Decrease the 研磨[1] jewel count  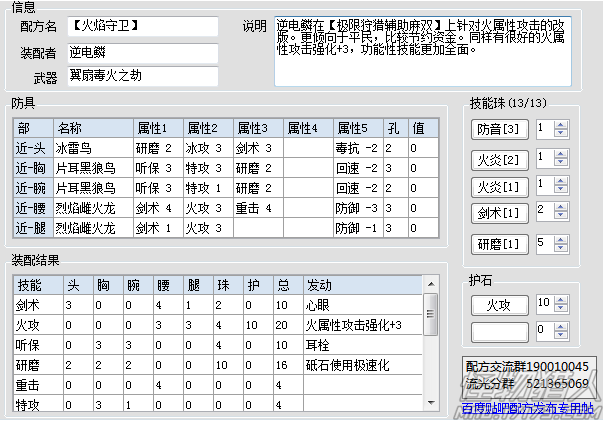tap(560, 248)
